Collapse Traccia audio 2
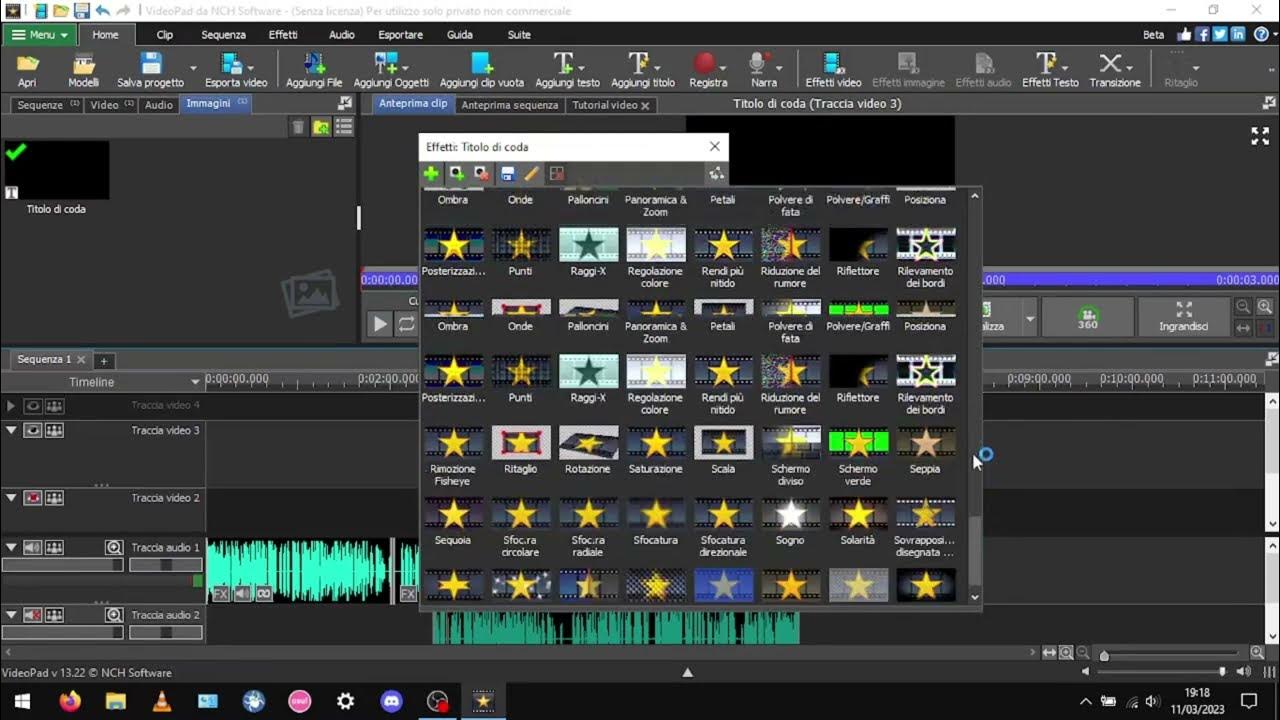The image size is (1280, 720). coord(11,614)
